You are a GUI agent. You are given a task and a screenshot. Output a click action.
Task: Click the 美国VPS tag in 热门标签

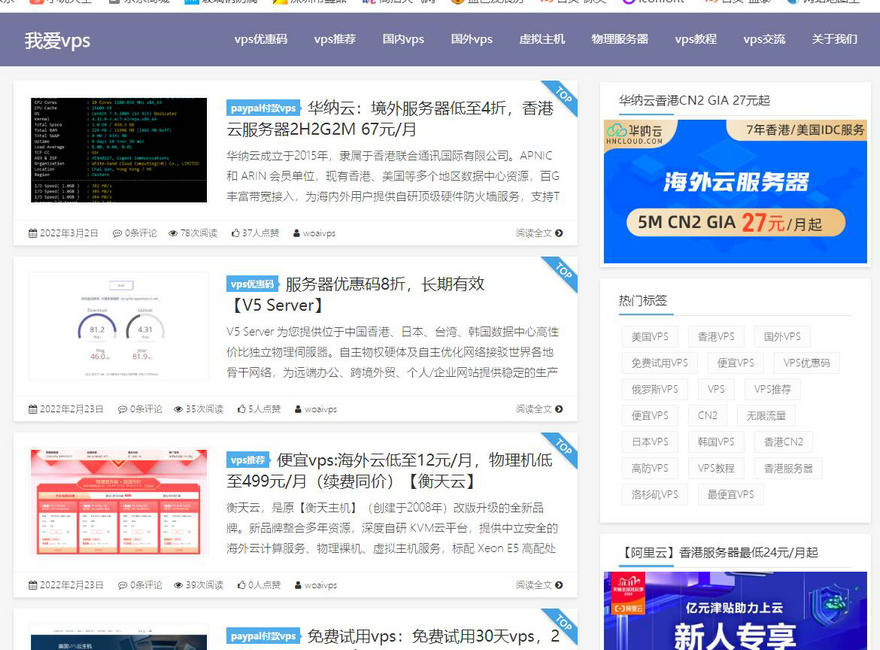[650, 337]
